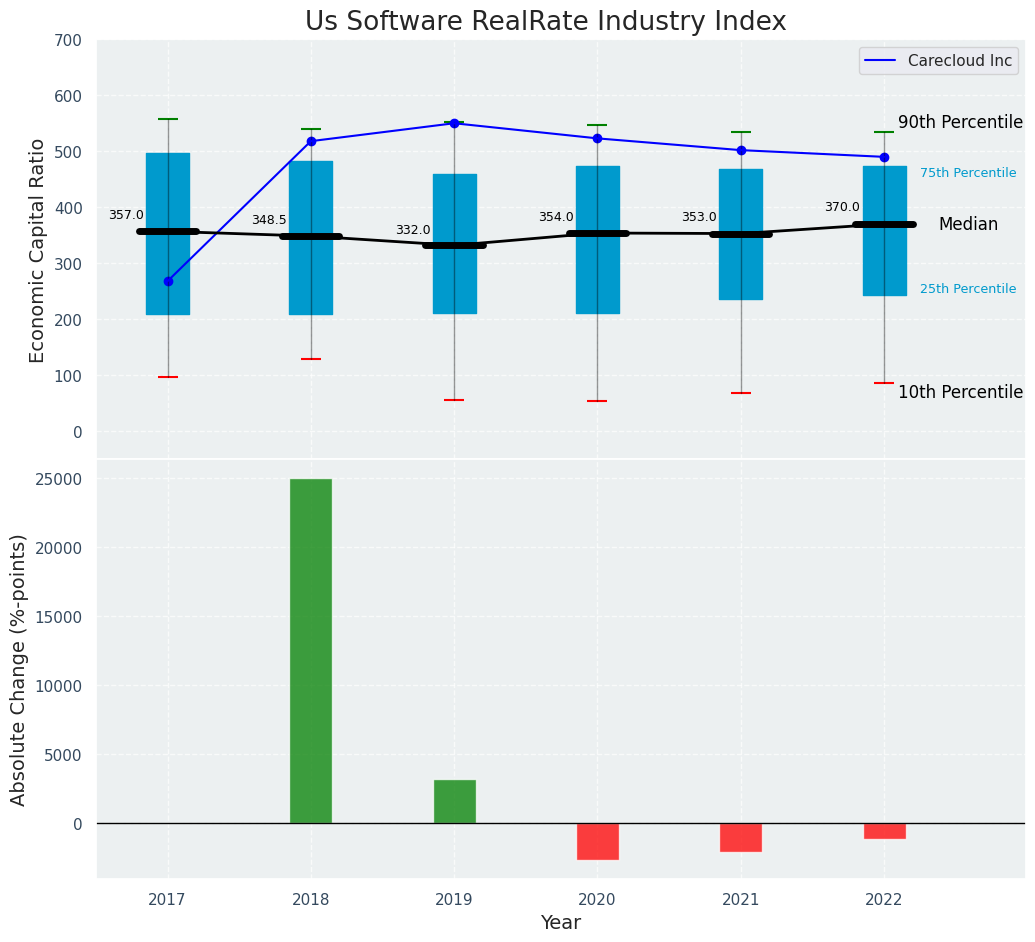Click the 332.0 median value label
This screenshot has height=942, width=1035.
pos(413,230)
